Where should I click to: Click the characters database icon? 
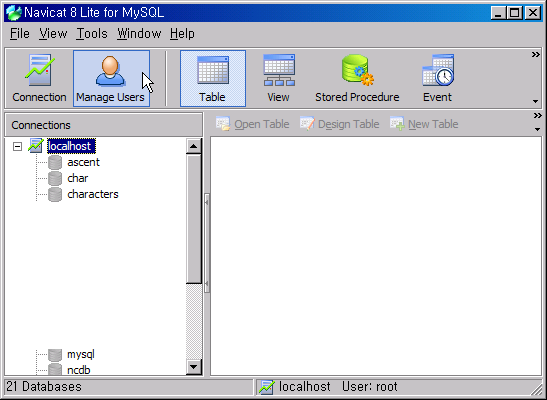(x=55, y=194)
